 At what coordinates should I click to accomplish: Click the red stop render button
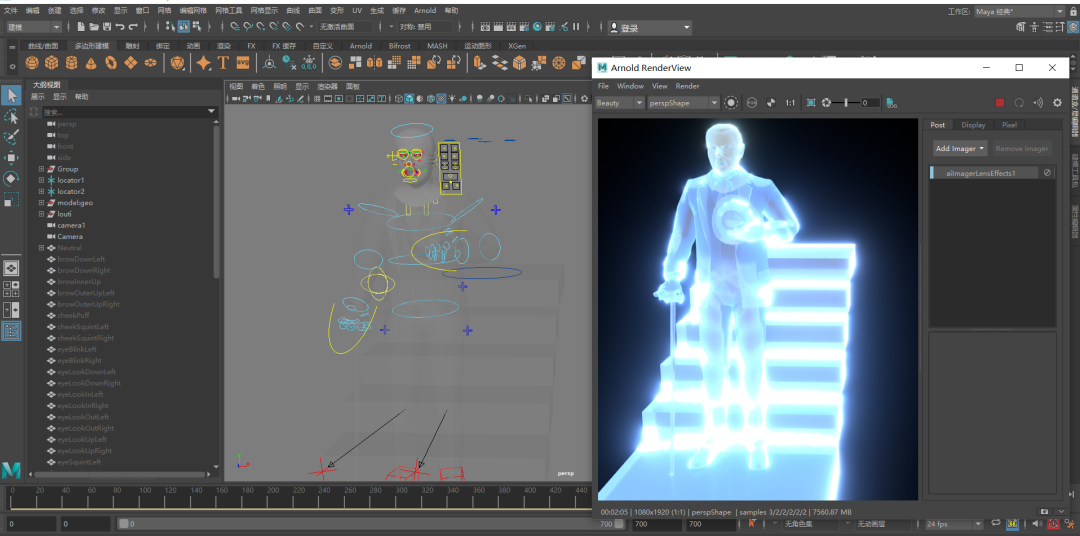pos(999,103)
